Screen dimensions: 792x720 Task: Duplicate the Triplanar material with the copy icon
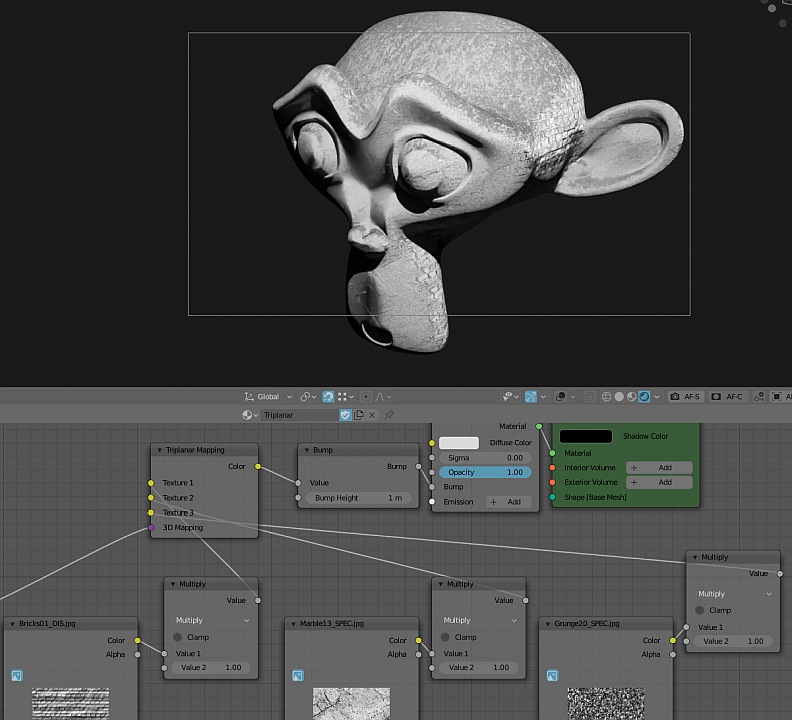[359, 415]
